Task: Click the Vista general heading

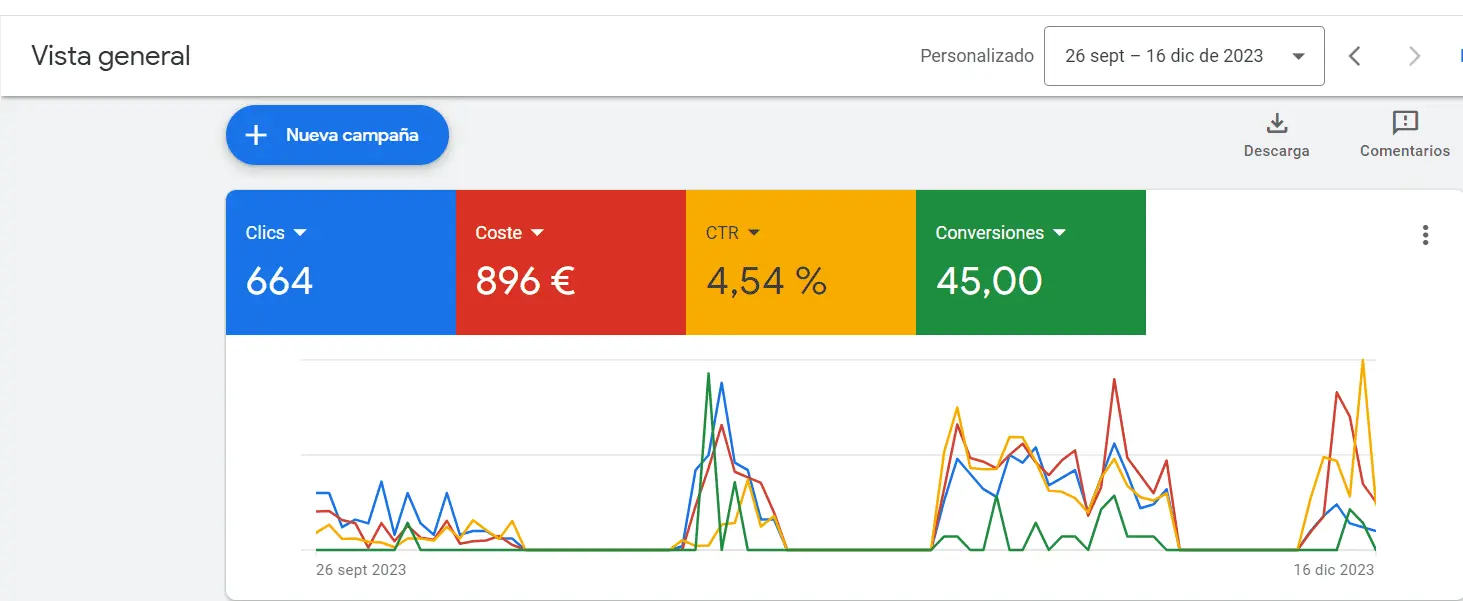Action: [x=111, y=56]
